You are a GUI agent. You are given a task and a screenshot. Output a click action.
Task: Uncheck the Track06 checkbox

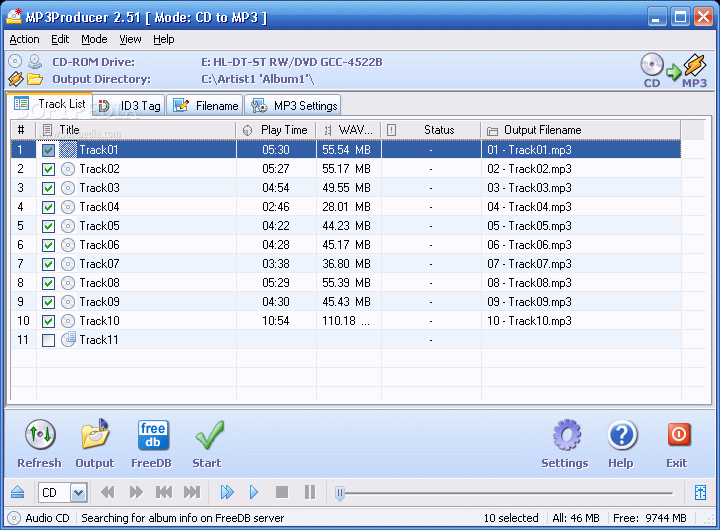48,245
